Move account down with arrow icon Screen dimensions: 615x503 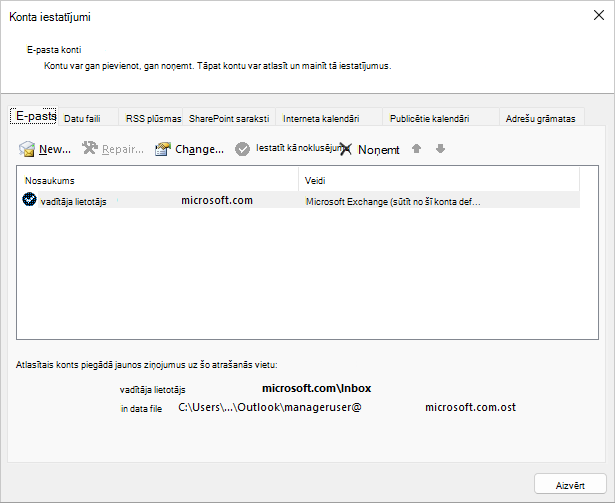(440, 149)
